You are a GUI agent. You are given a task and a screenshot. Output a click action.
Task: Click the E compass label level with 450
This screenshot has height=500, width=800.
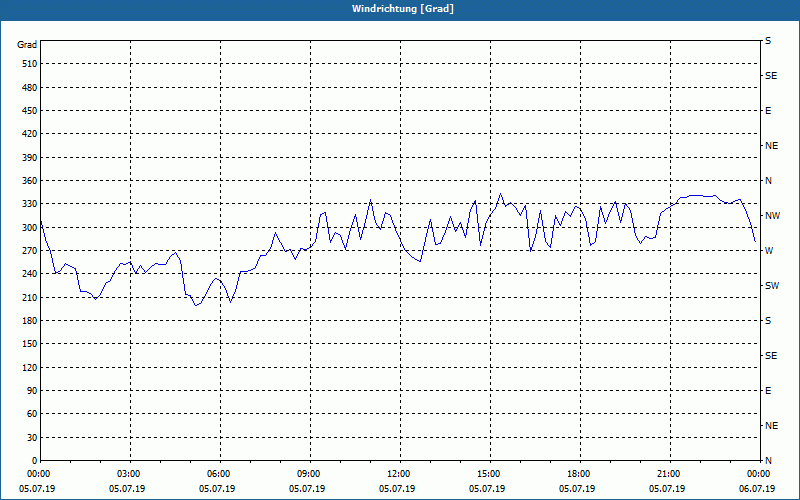click(768, 111)
